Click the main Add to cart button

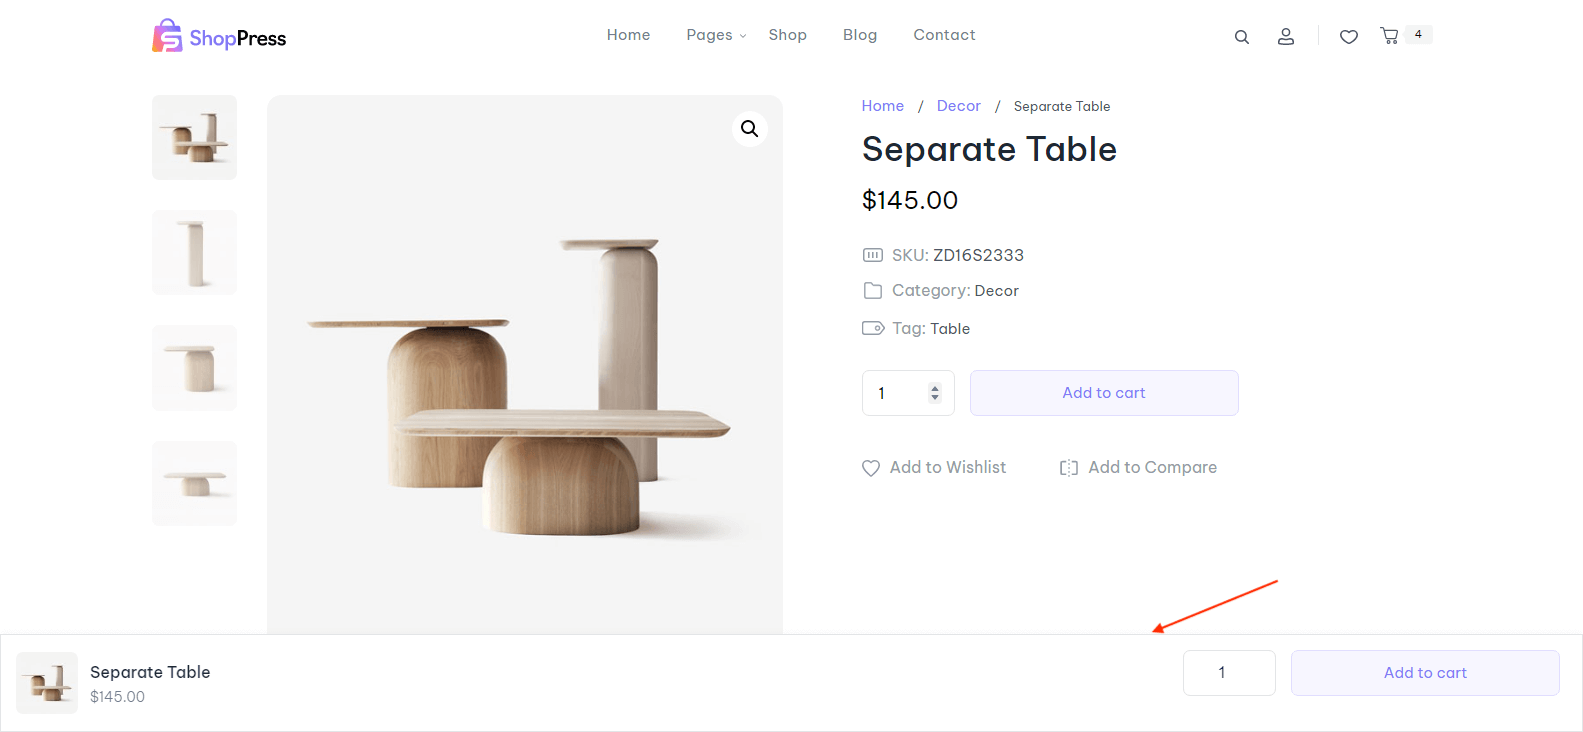click(1104, 393)
